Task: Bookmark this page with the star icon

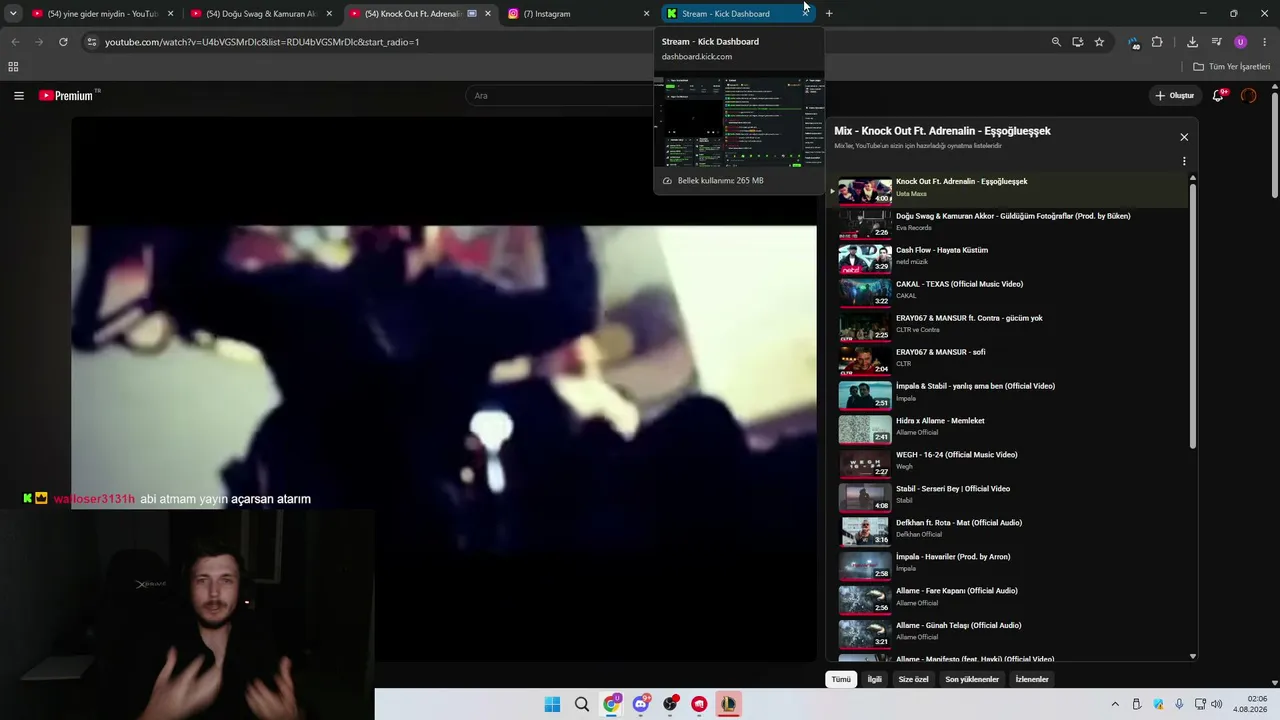Action: [x=1099, y=42]
